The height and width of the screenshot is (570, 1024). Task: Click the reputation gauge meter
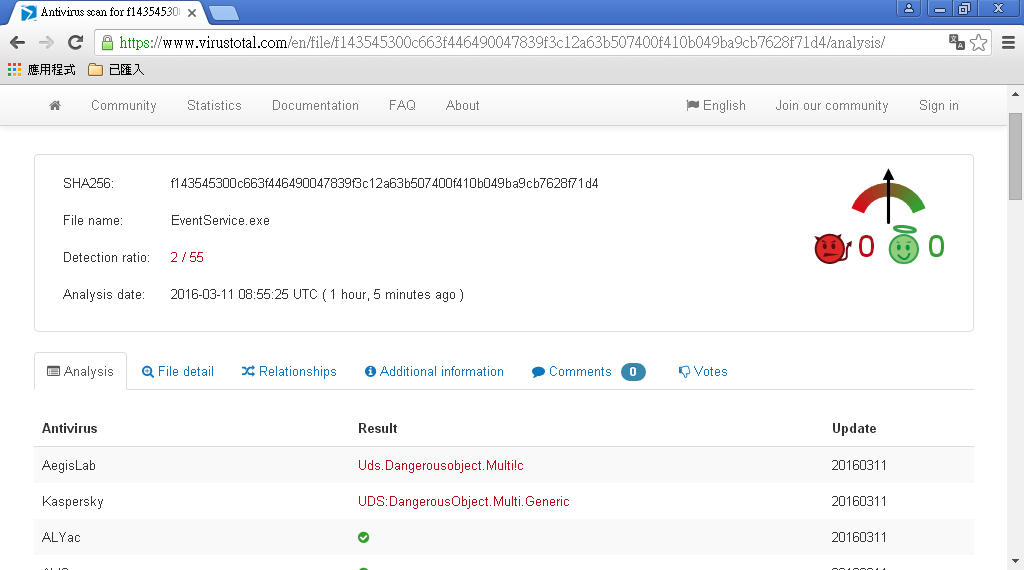(888, 197)
